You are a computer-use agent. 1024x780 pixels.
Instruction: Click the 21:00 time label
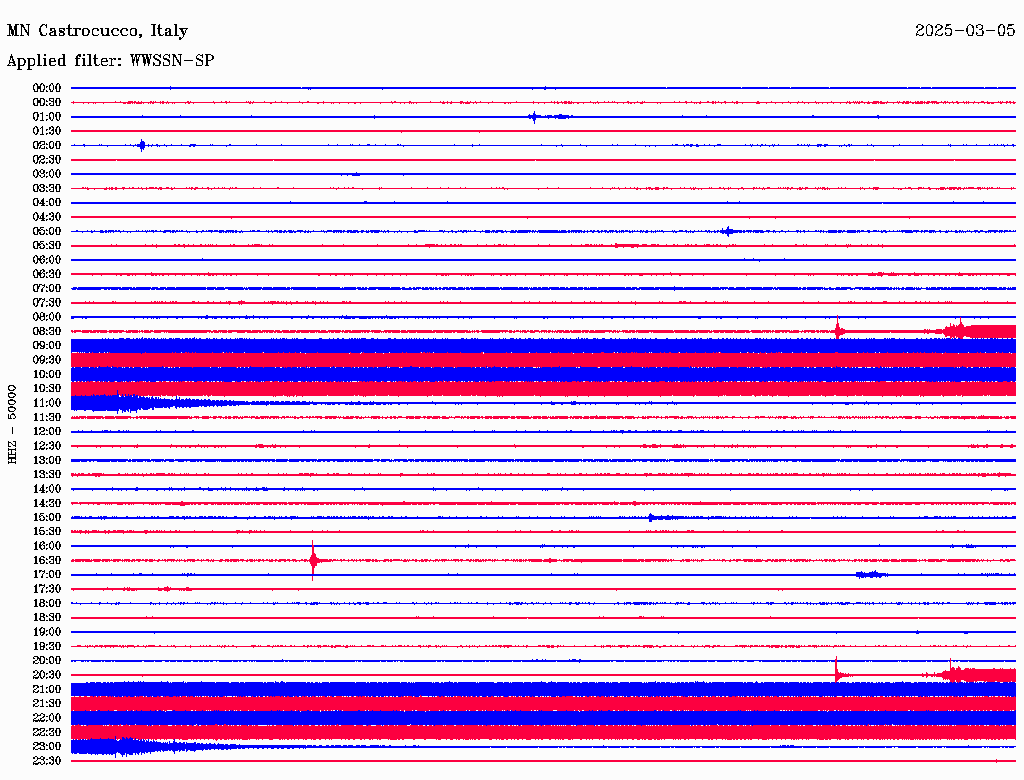pyautogui.click(x=46, y=689)
